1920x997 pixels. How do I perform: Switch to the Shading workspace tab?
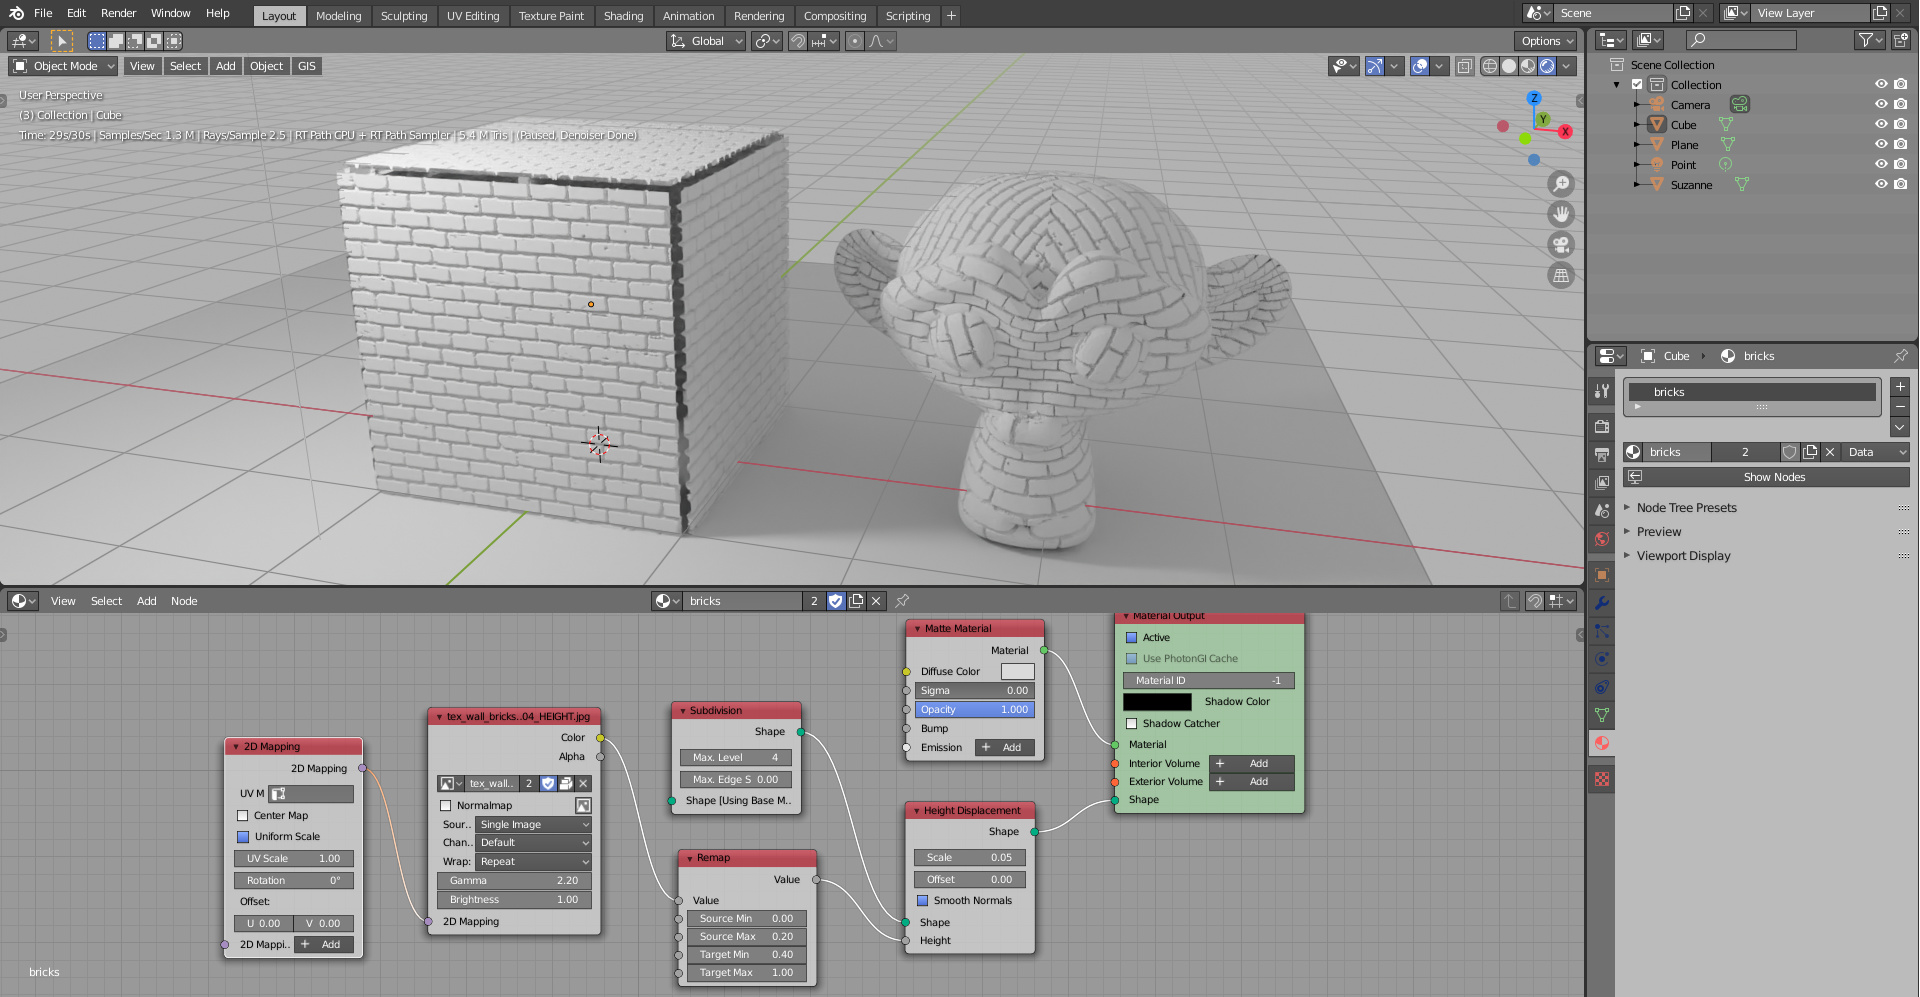623,16
